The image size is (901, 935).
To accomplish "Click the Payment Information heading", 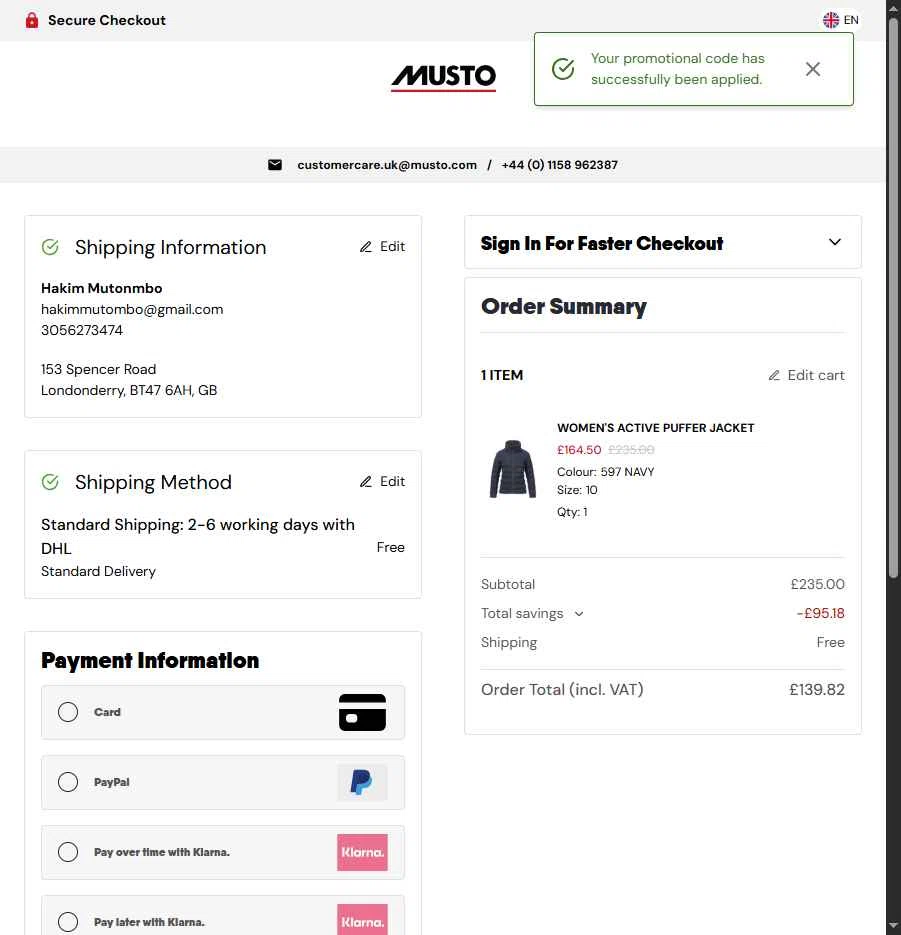I will pos(150,661).
